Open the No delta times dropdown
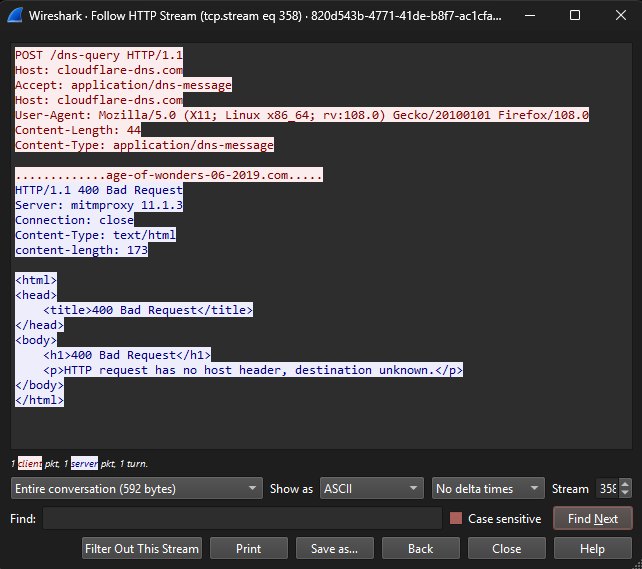 tap(488, 489)
